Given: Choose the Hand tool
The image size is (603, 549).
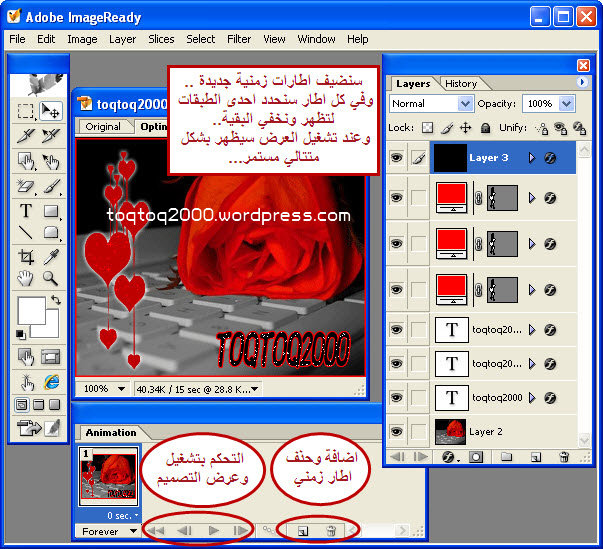Looking at the screenshot, I should [27, 279].
